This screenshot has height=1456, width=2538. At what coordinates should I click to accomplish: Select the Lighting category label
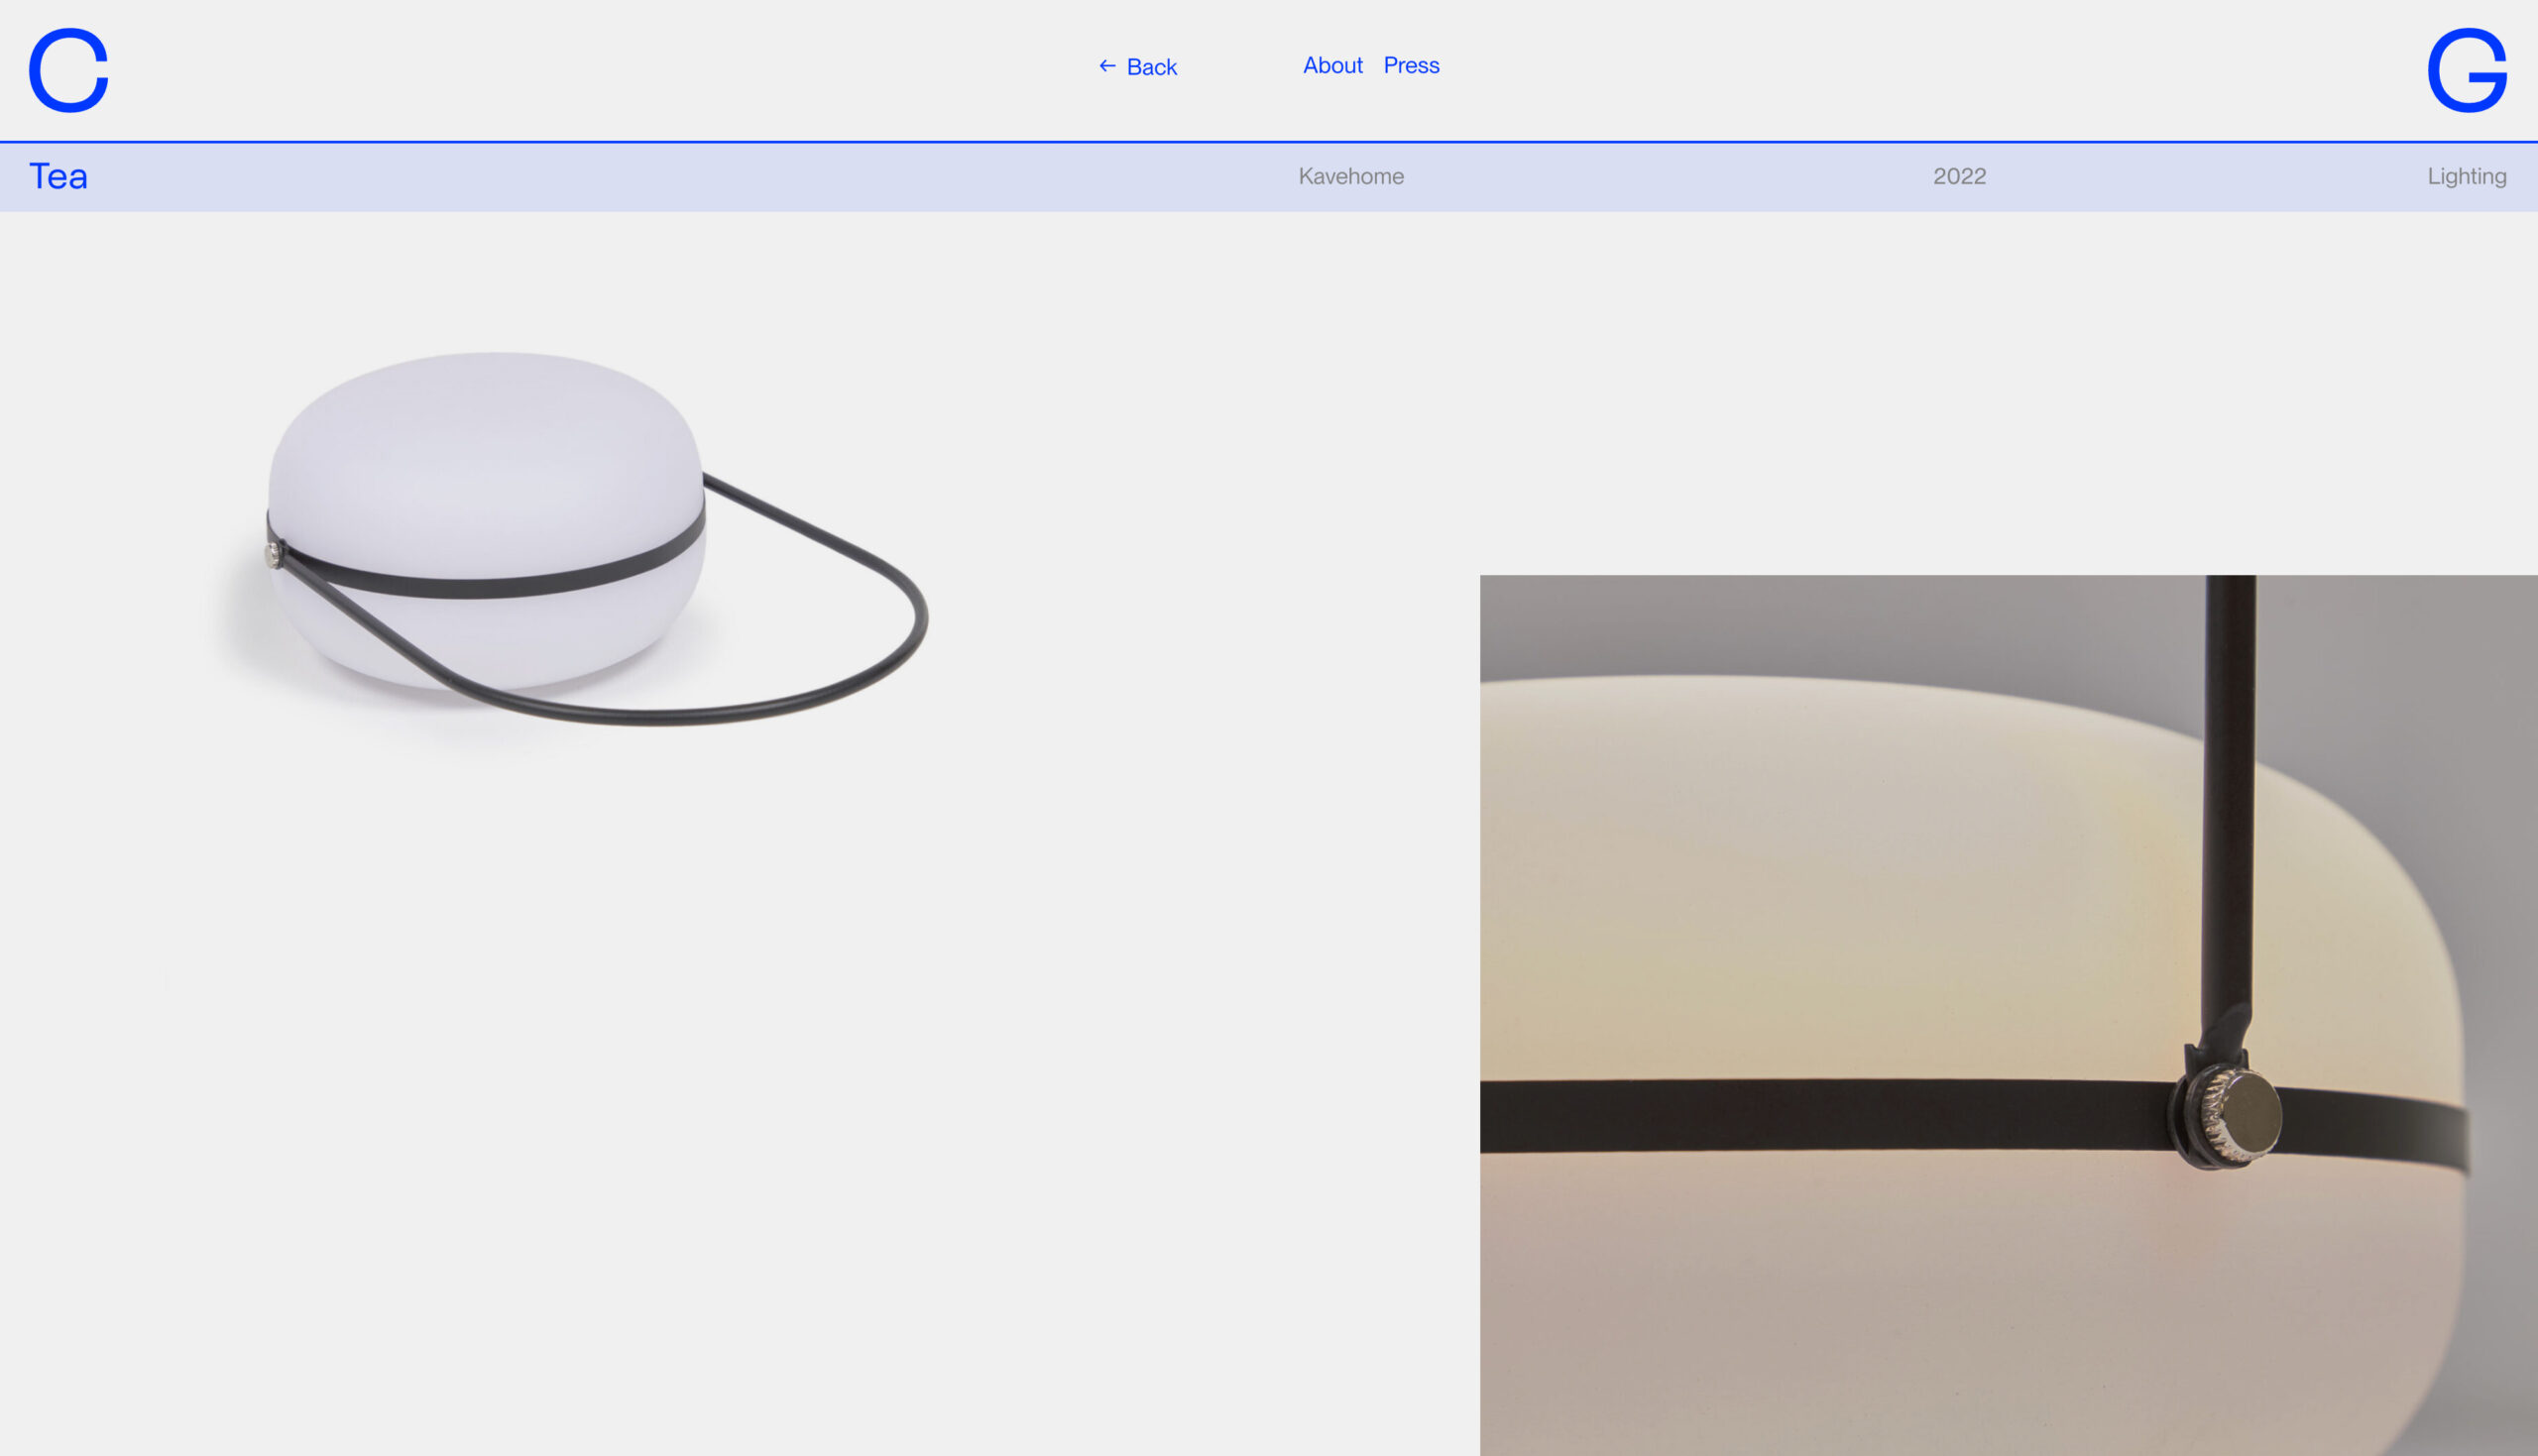pos(2466,177)
